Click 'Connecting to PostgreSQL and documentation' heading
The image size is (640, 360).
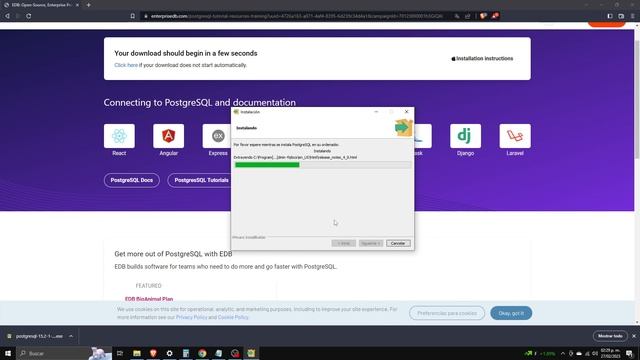pyautogui.click(x=200, y=102)
